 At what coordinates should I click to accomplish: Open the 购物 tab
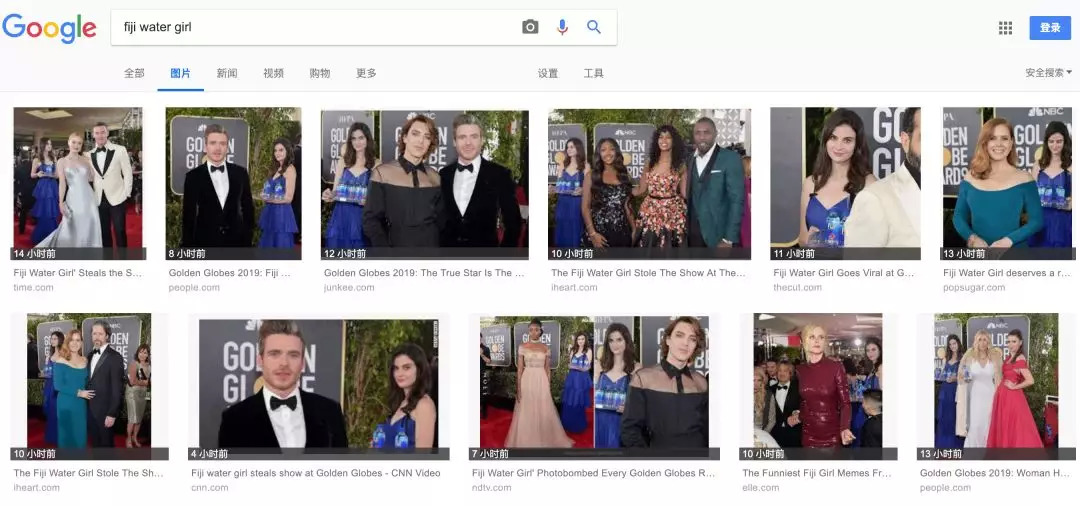pos(320,73)
